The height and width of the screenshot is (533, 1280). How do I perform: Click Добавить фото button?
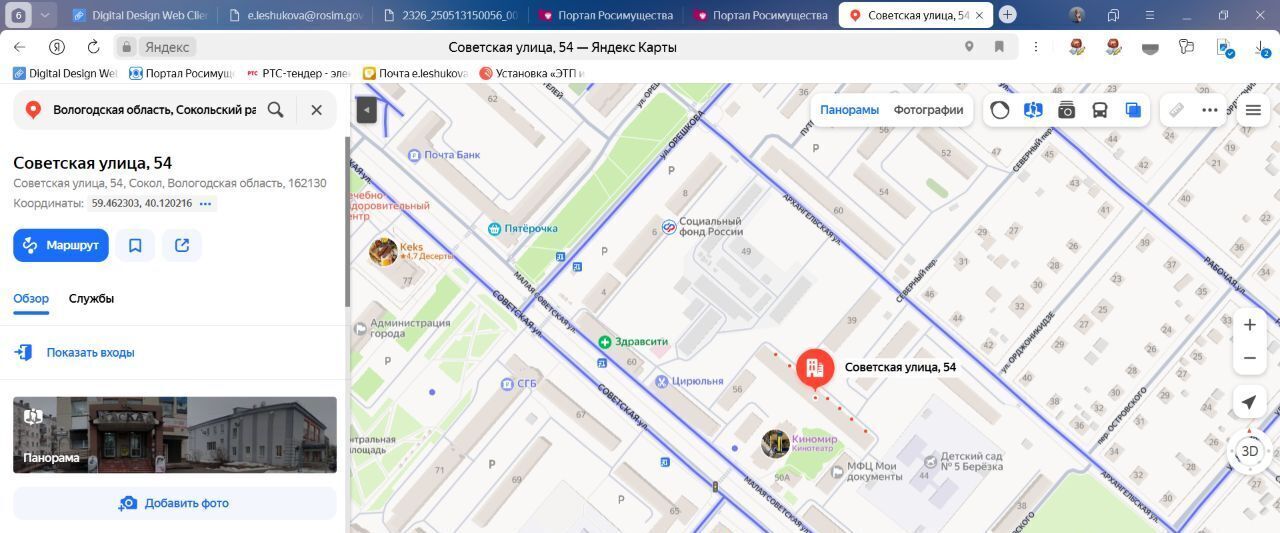pyautogui.click(x=175, y=503)
